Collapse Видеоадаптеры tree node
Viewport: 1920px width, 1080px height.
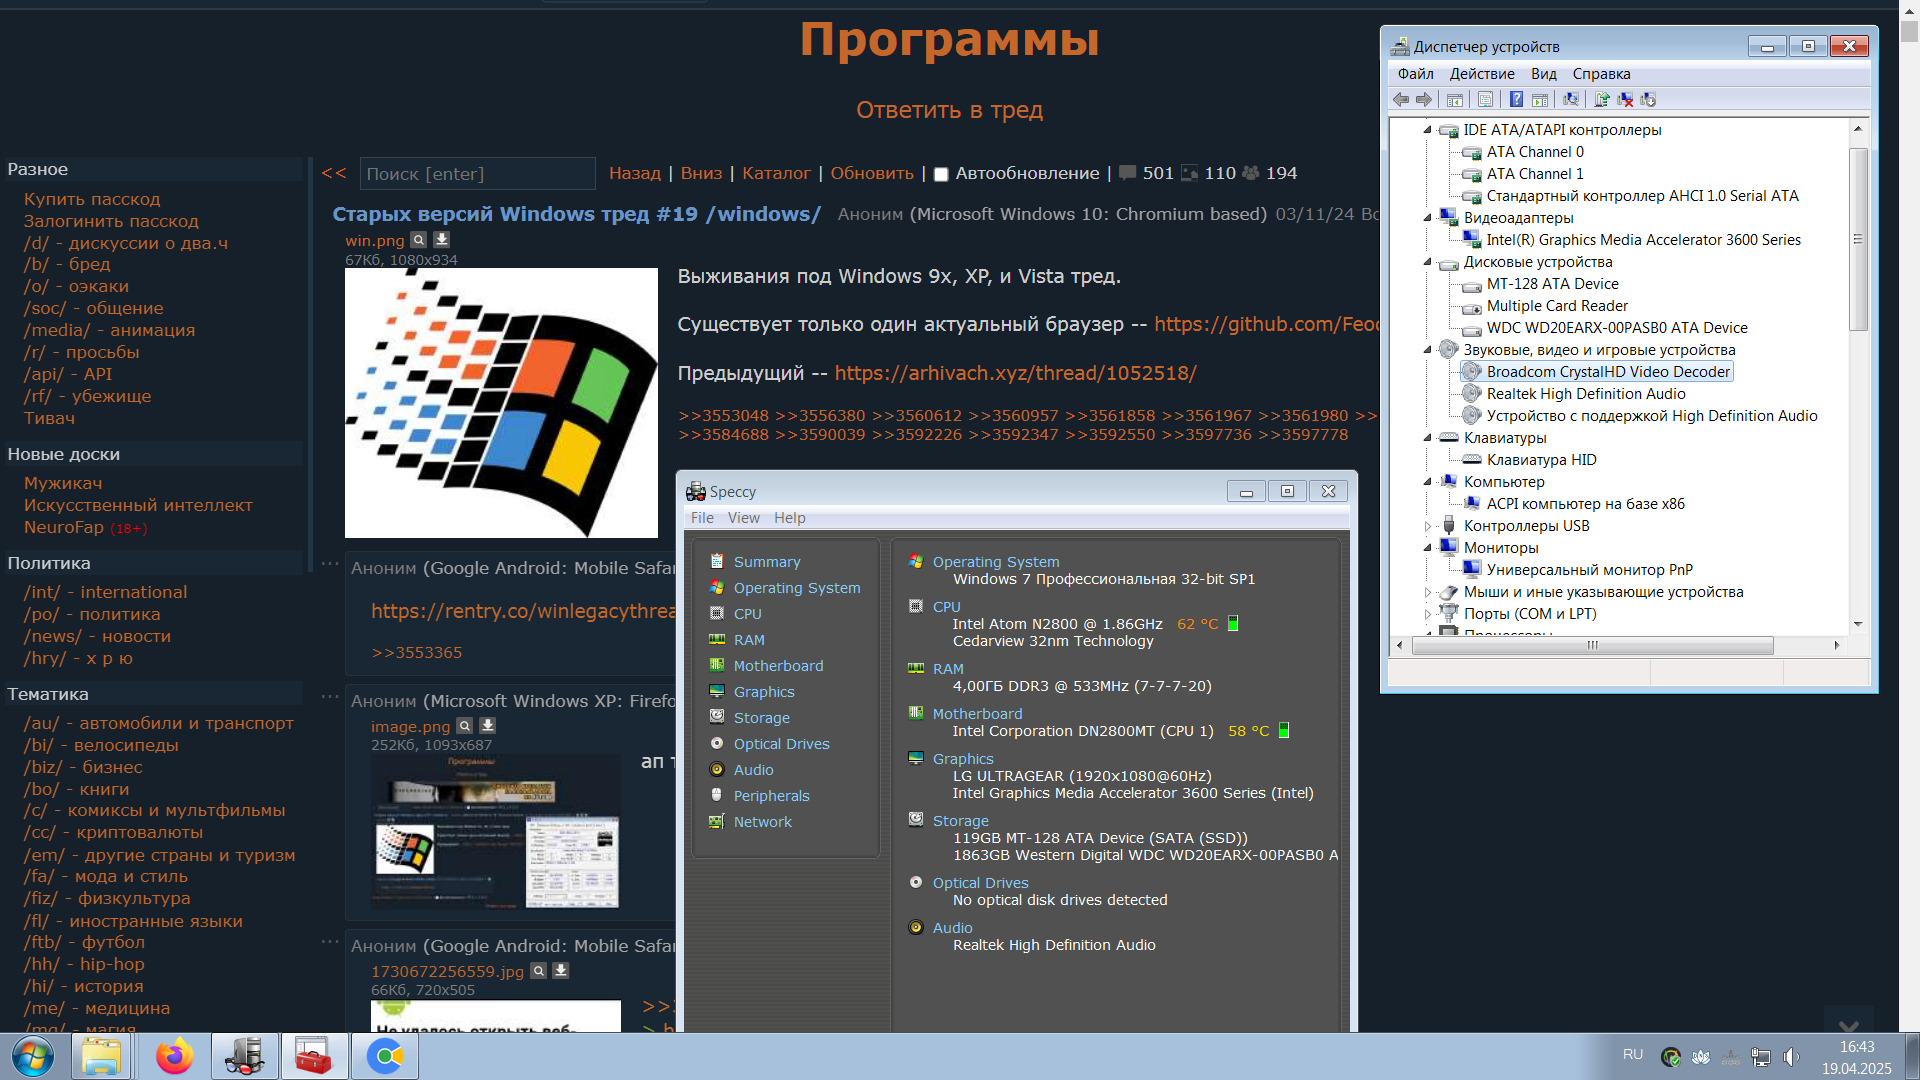point(1428,217)
